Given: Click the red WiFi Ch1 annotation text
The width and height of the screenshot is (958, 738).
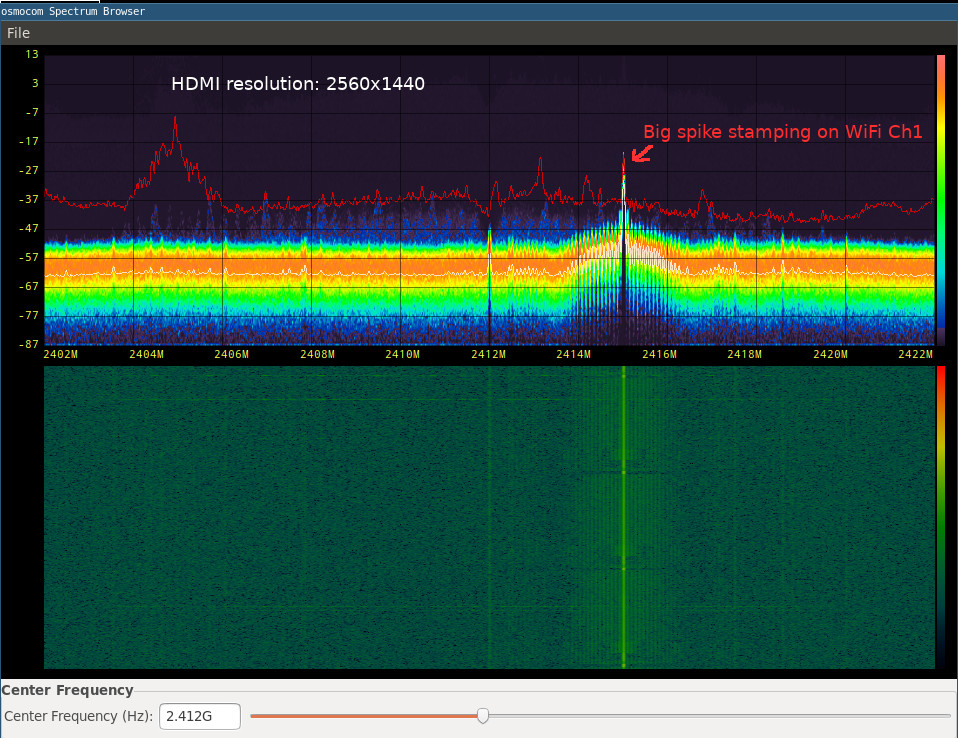Looking at the screenshot, I should point(783,132).
